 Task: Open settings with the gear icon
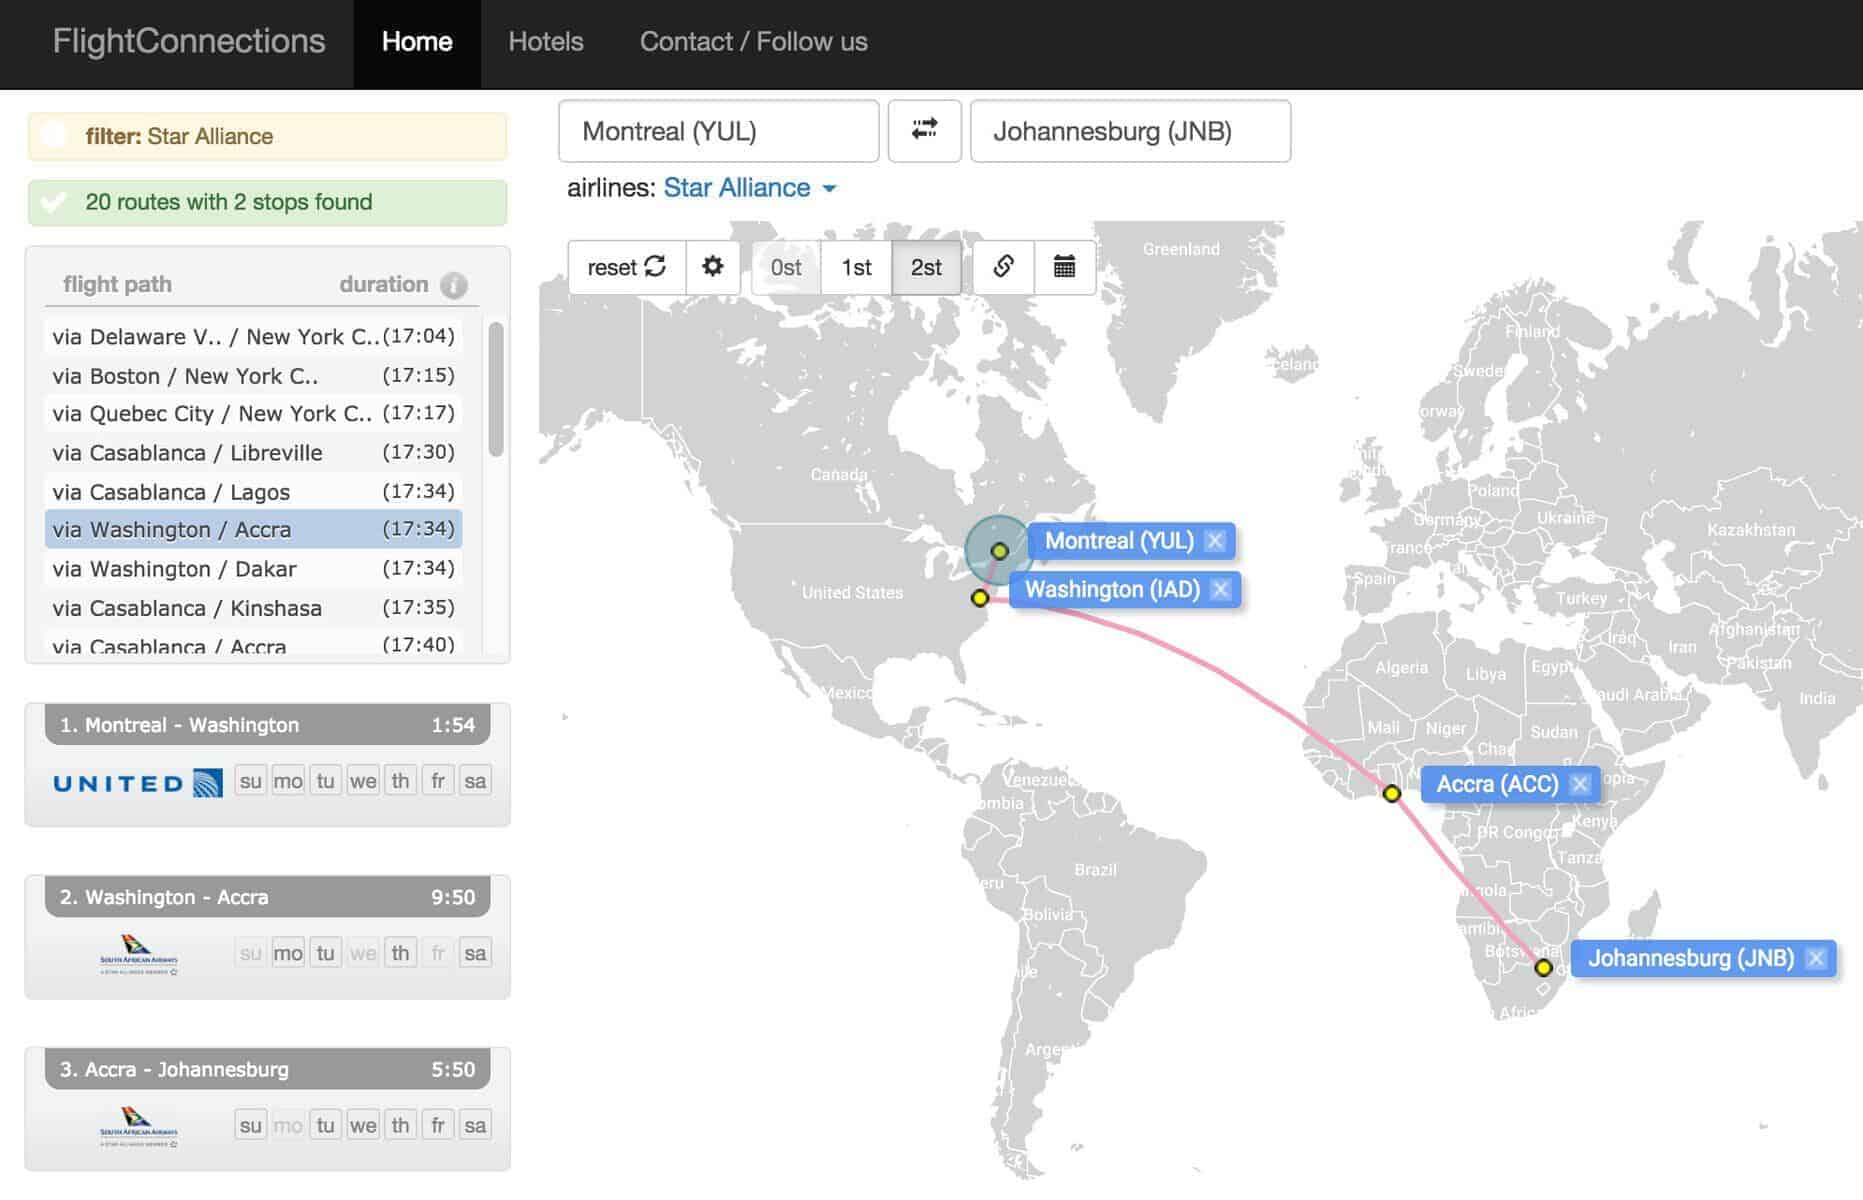click(x=712, y=267)
